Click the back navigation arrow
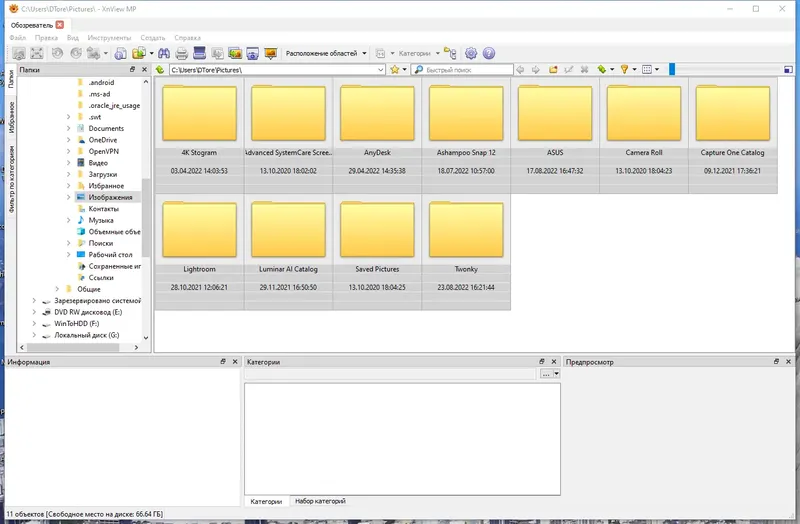This screenshot has height=524, width=800. coord(520,69)
